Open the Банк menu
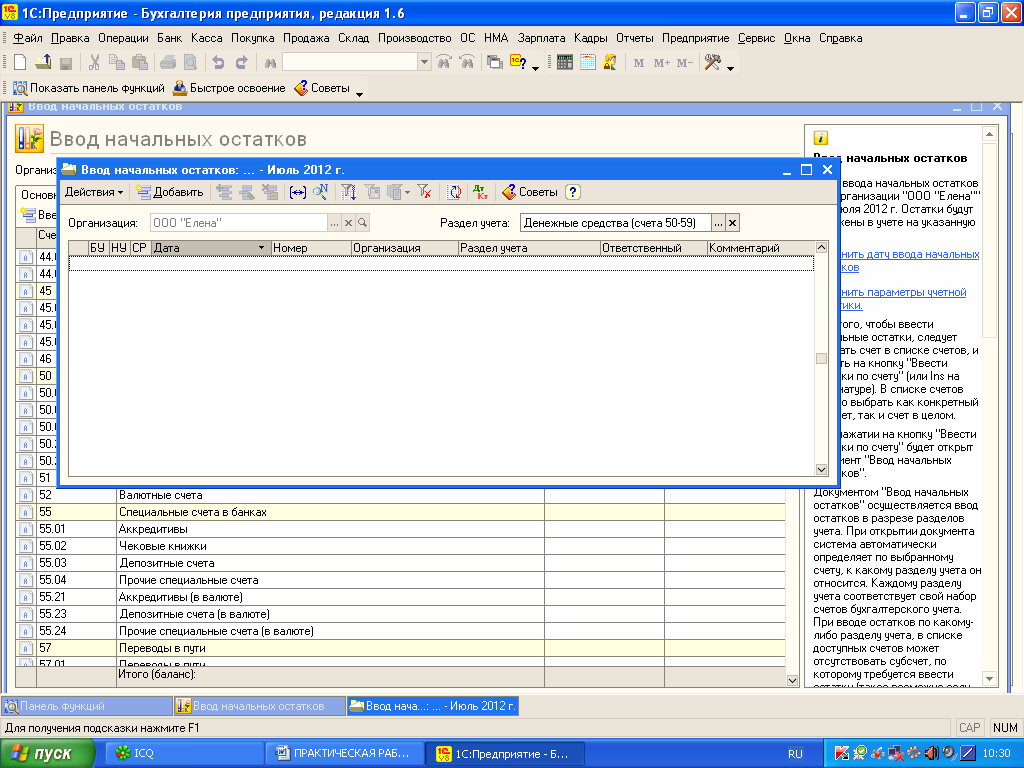Viewport: 1024px width, 768px height. point(170,38)
